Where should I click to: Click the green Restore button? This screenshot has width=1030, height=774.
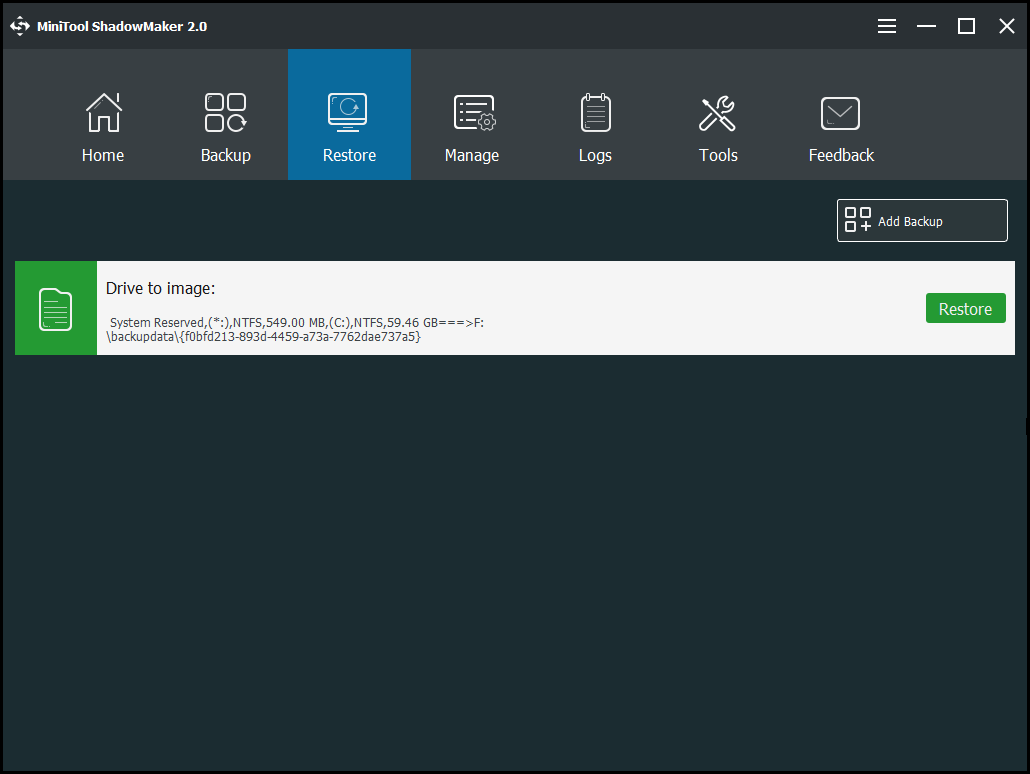(x=965, y=309)
